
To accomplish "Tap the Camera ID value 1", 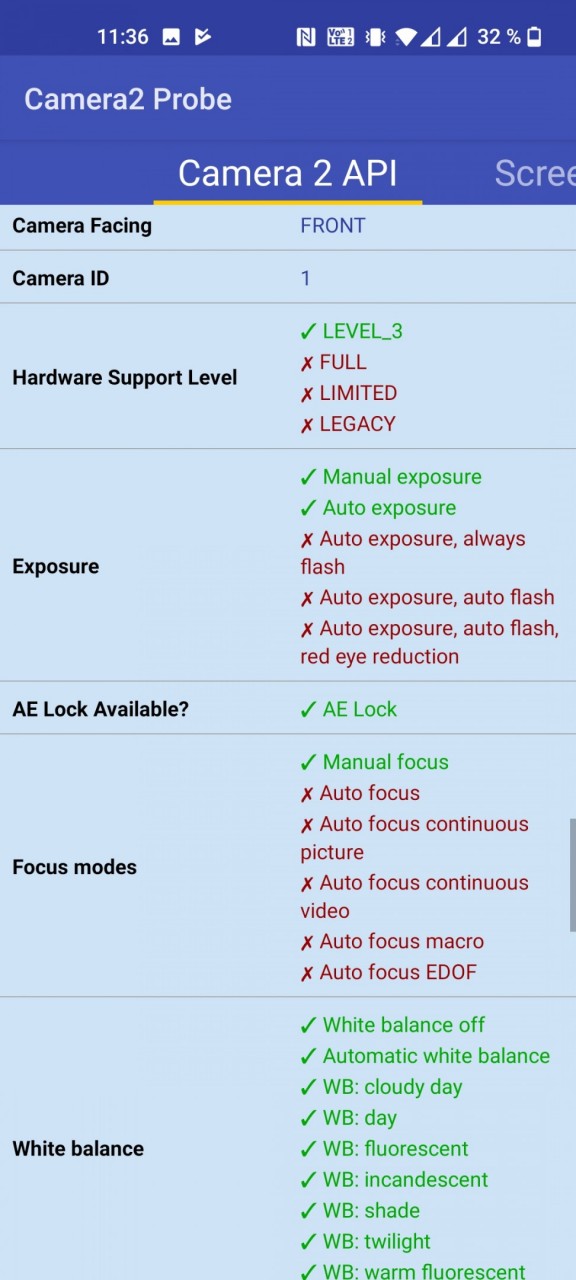I will point(306,278).
